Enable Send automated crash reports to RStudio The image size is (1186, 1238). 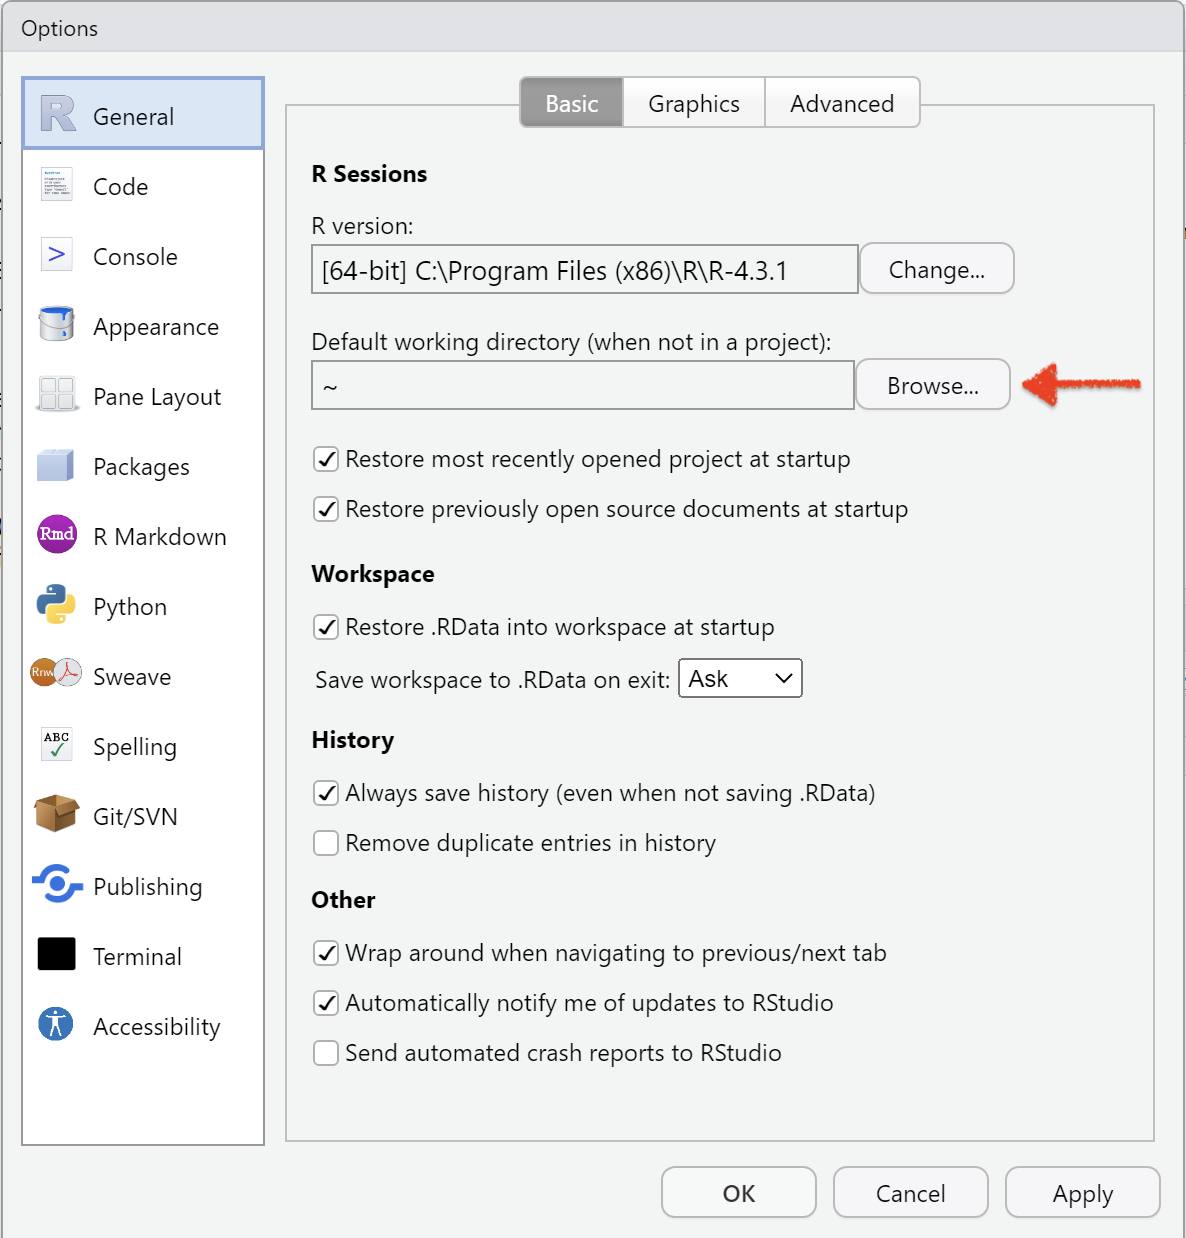point(326,1053)
